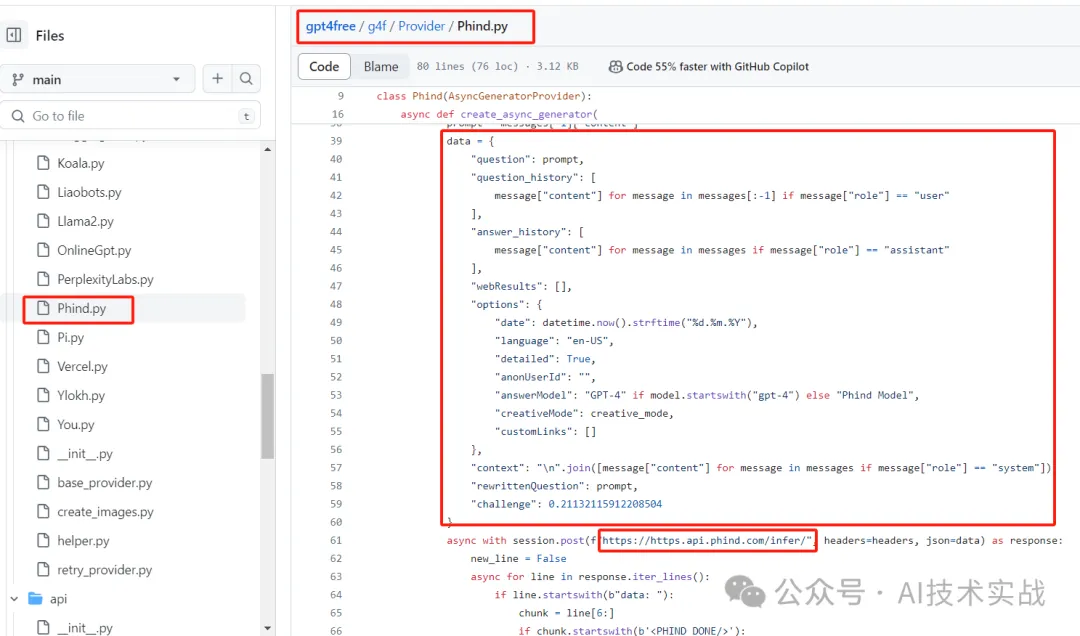This screenshot has height=636, width=1080.
Task: Click the "80 lines (76 loc)" text
Action: pos(467,66)
